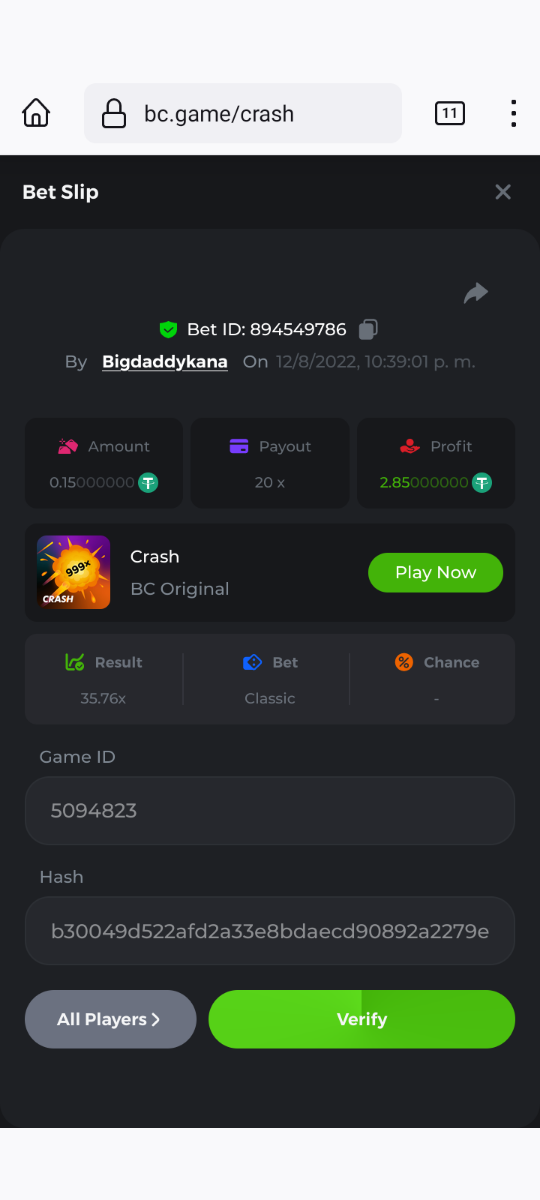Select the Game ID field 5094823
540x1200 pixels.
tap(270, 810)
